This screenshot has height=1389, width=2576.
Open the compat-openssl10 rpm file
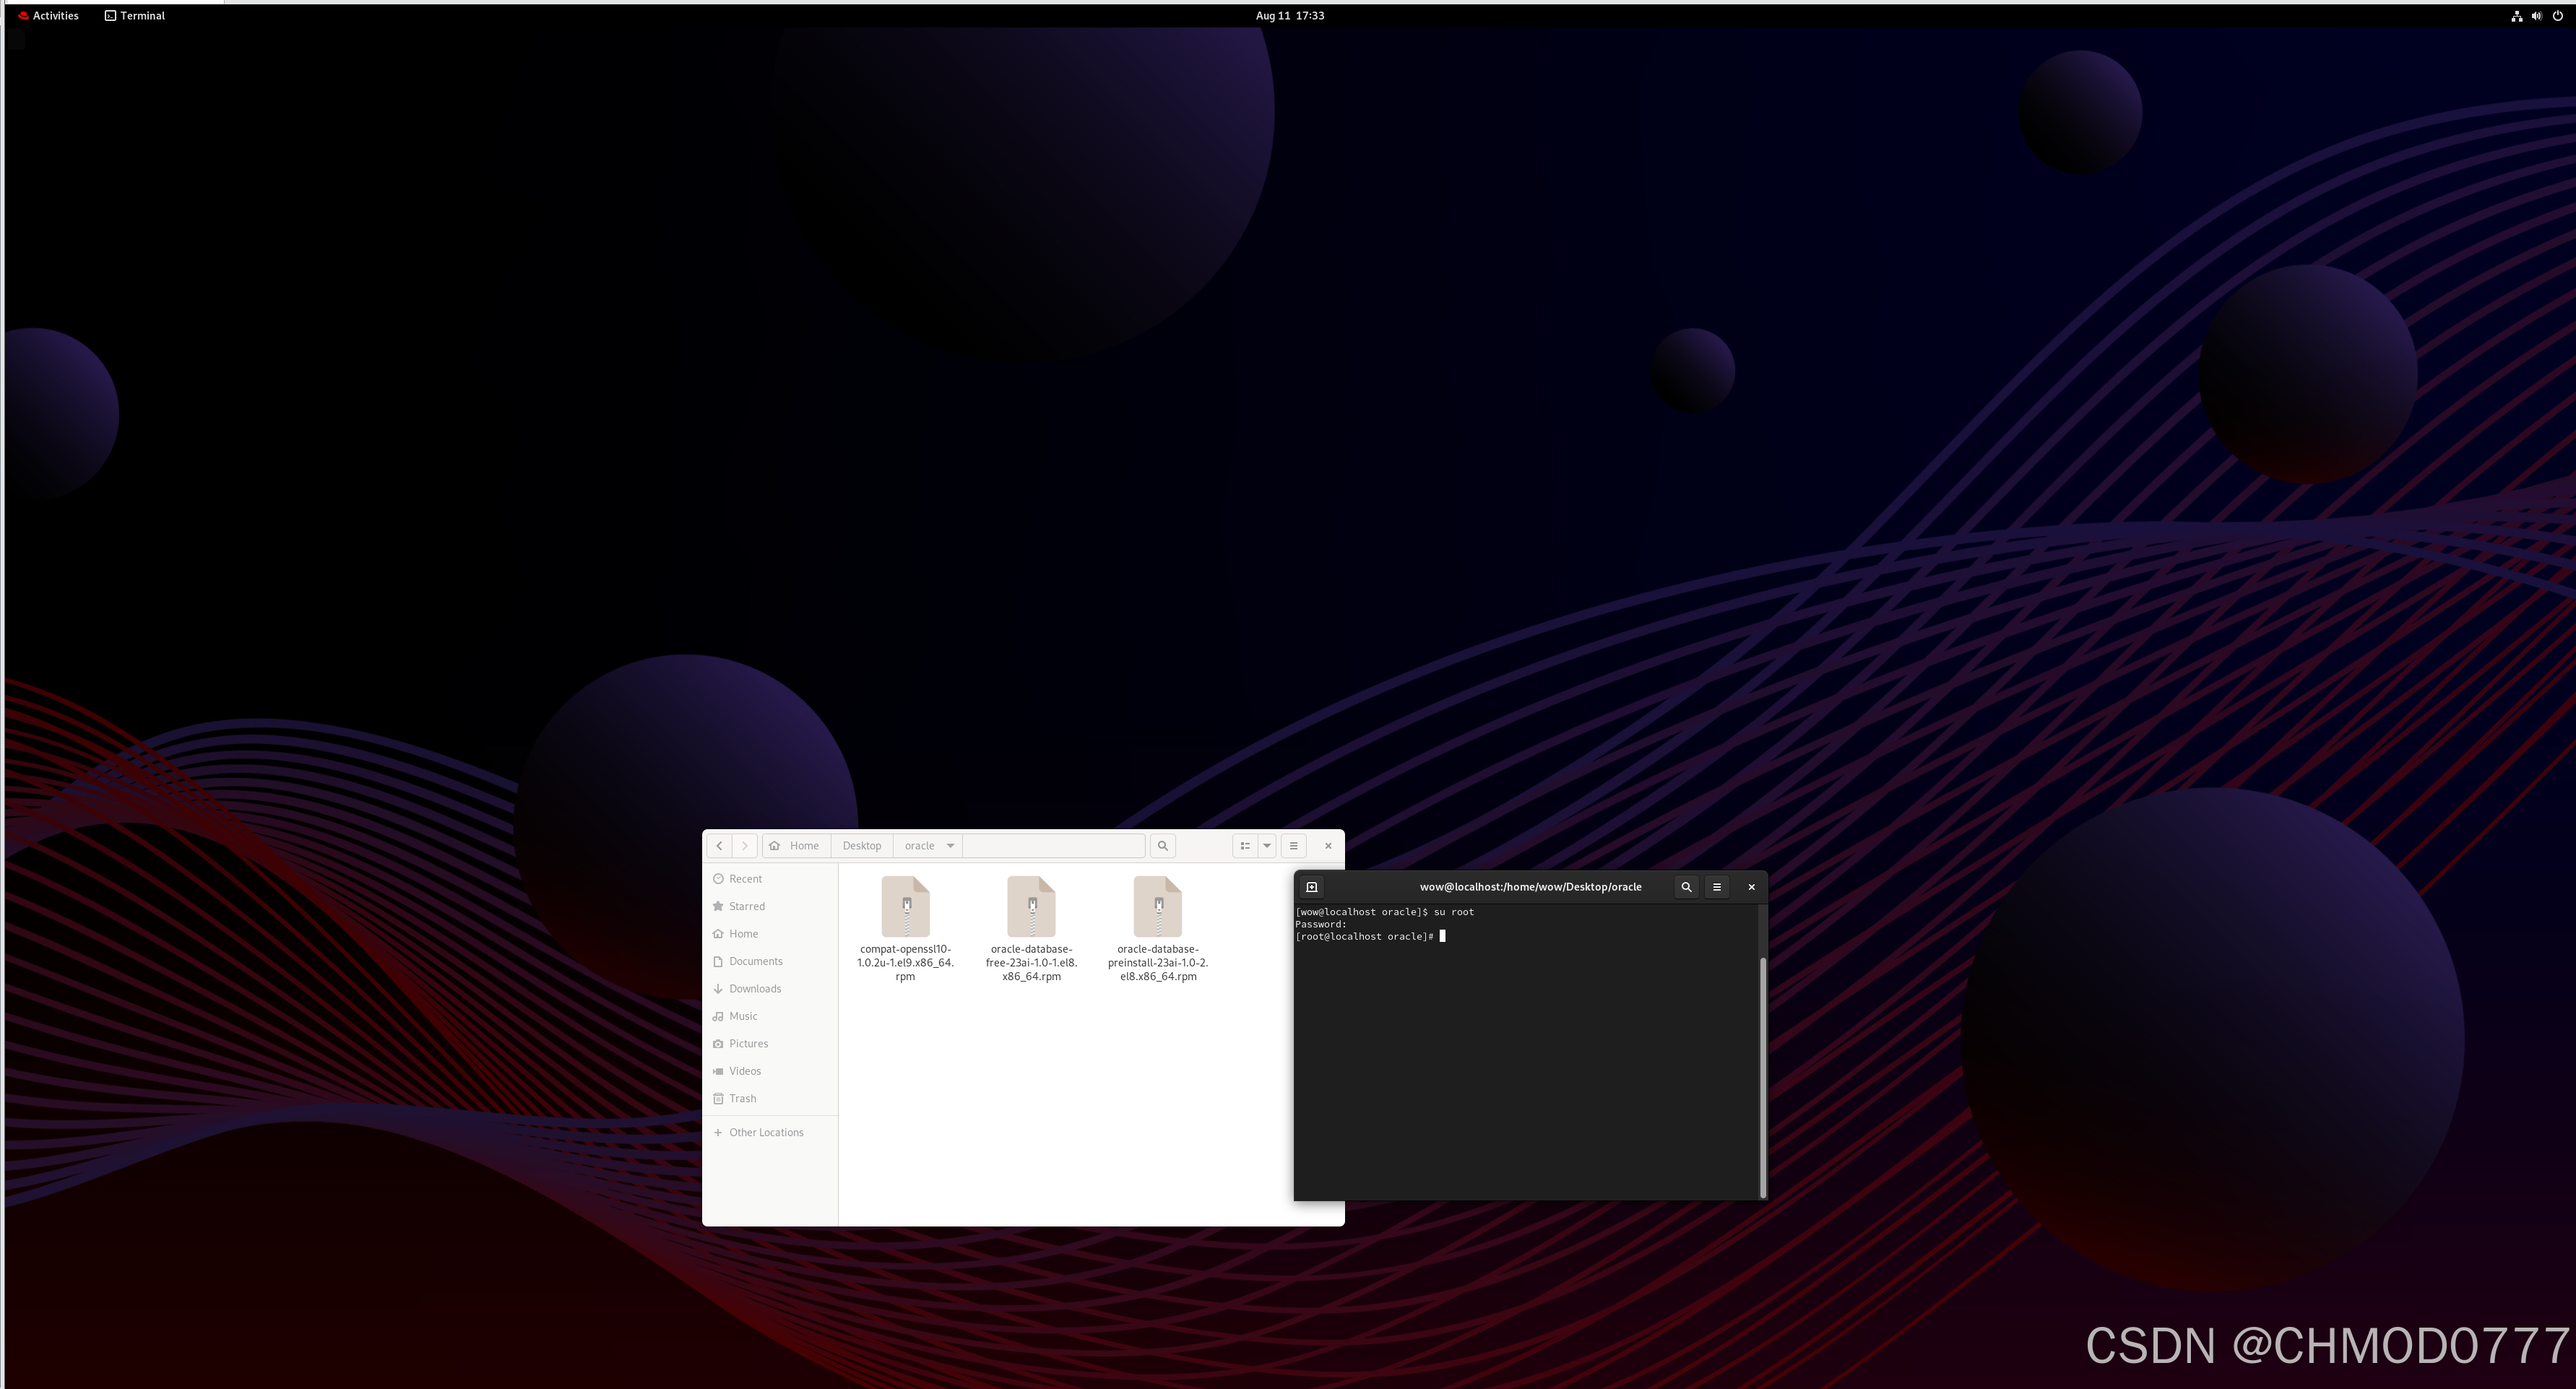pyautogui.click(x=905, y=907)
